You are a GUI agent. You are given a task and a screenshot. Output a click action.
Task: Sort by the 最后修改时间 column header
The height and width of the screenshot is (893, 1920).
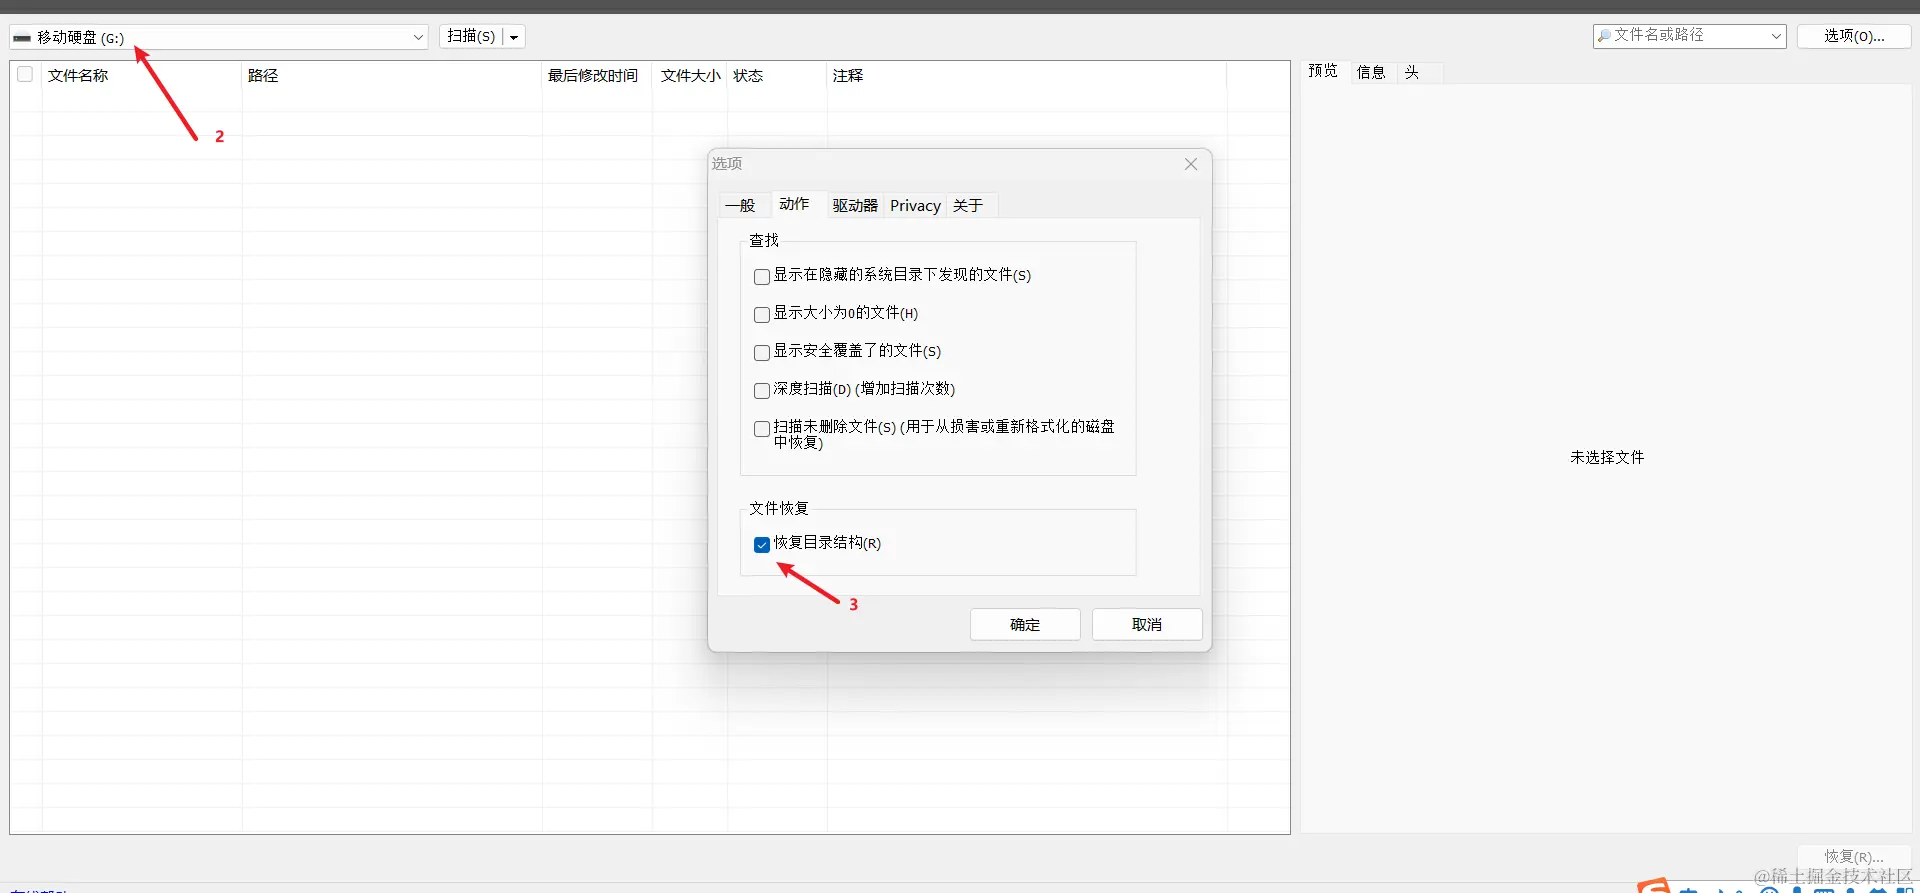[597, 76]
